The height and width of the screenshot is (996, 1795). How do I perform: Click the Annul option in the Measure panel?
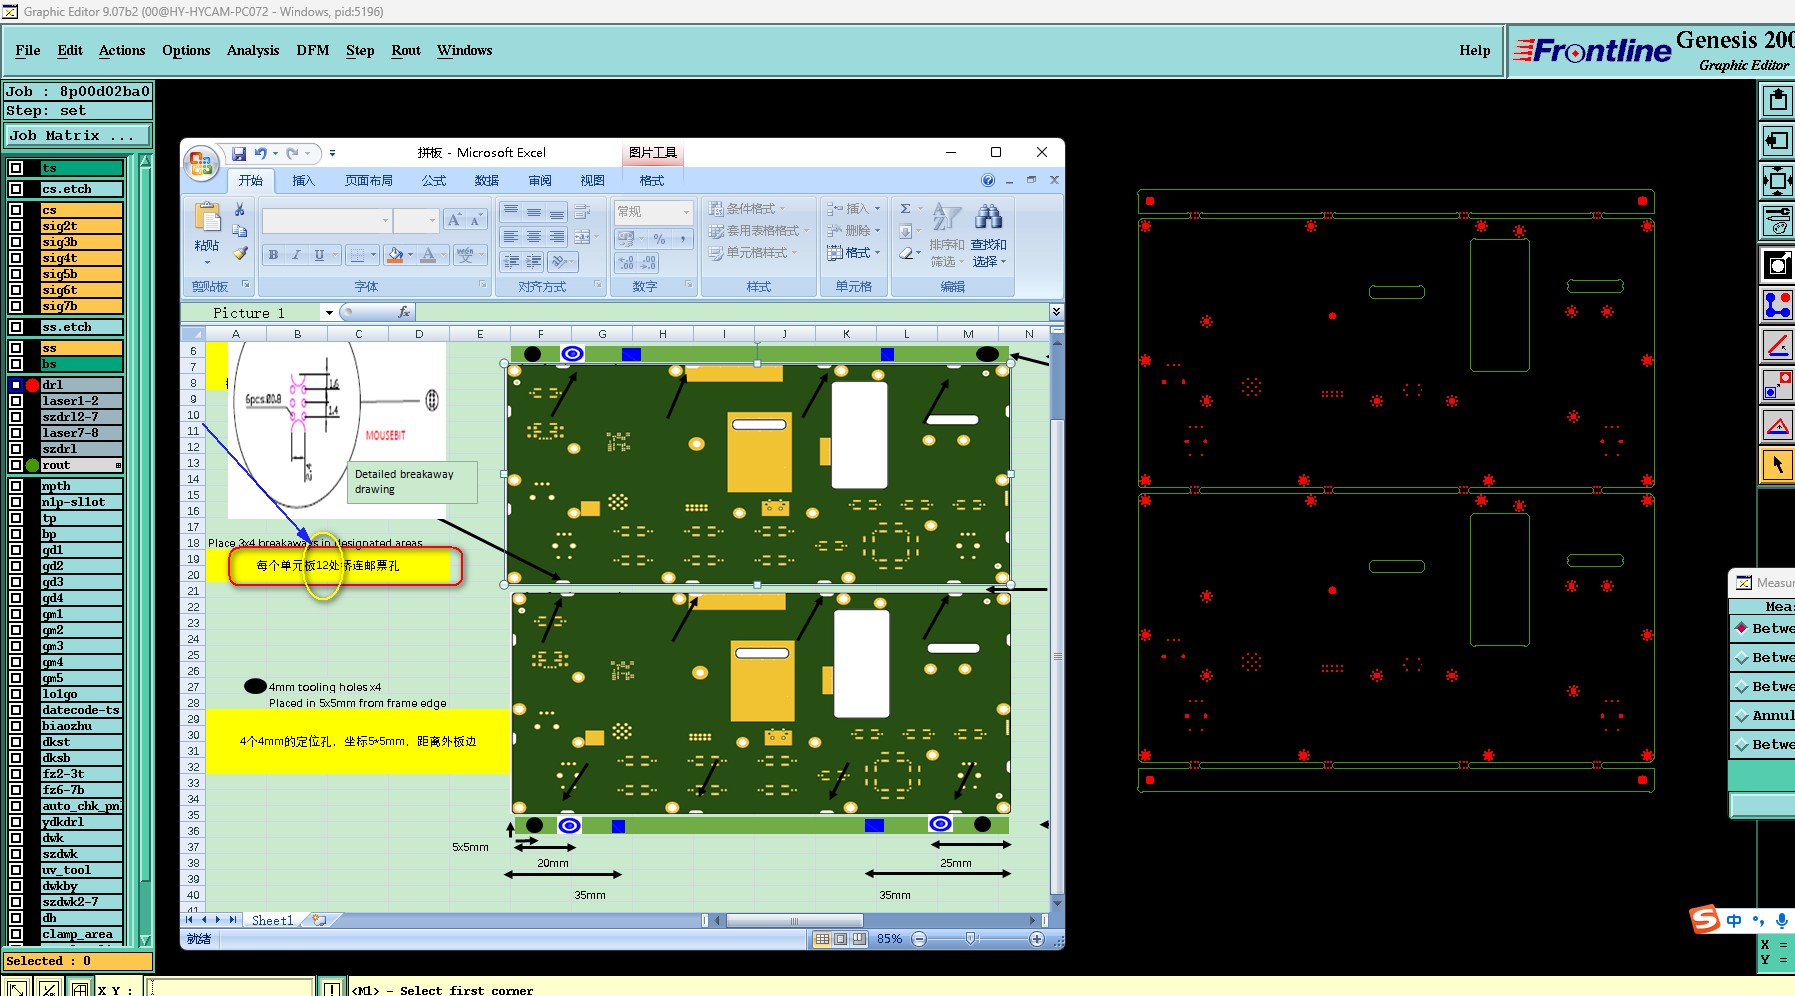click(x=1763, y=715)
